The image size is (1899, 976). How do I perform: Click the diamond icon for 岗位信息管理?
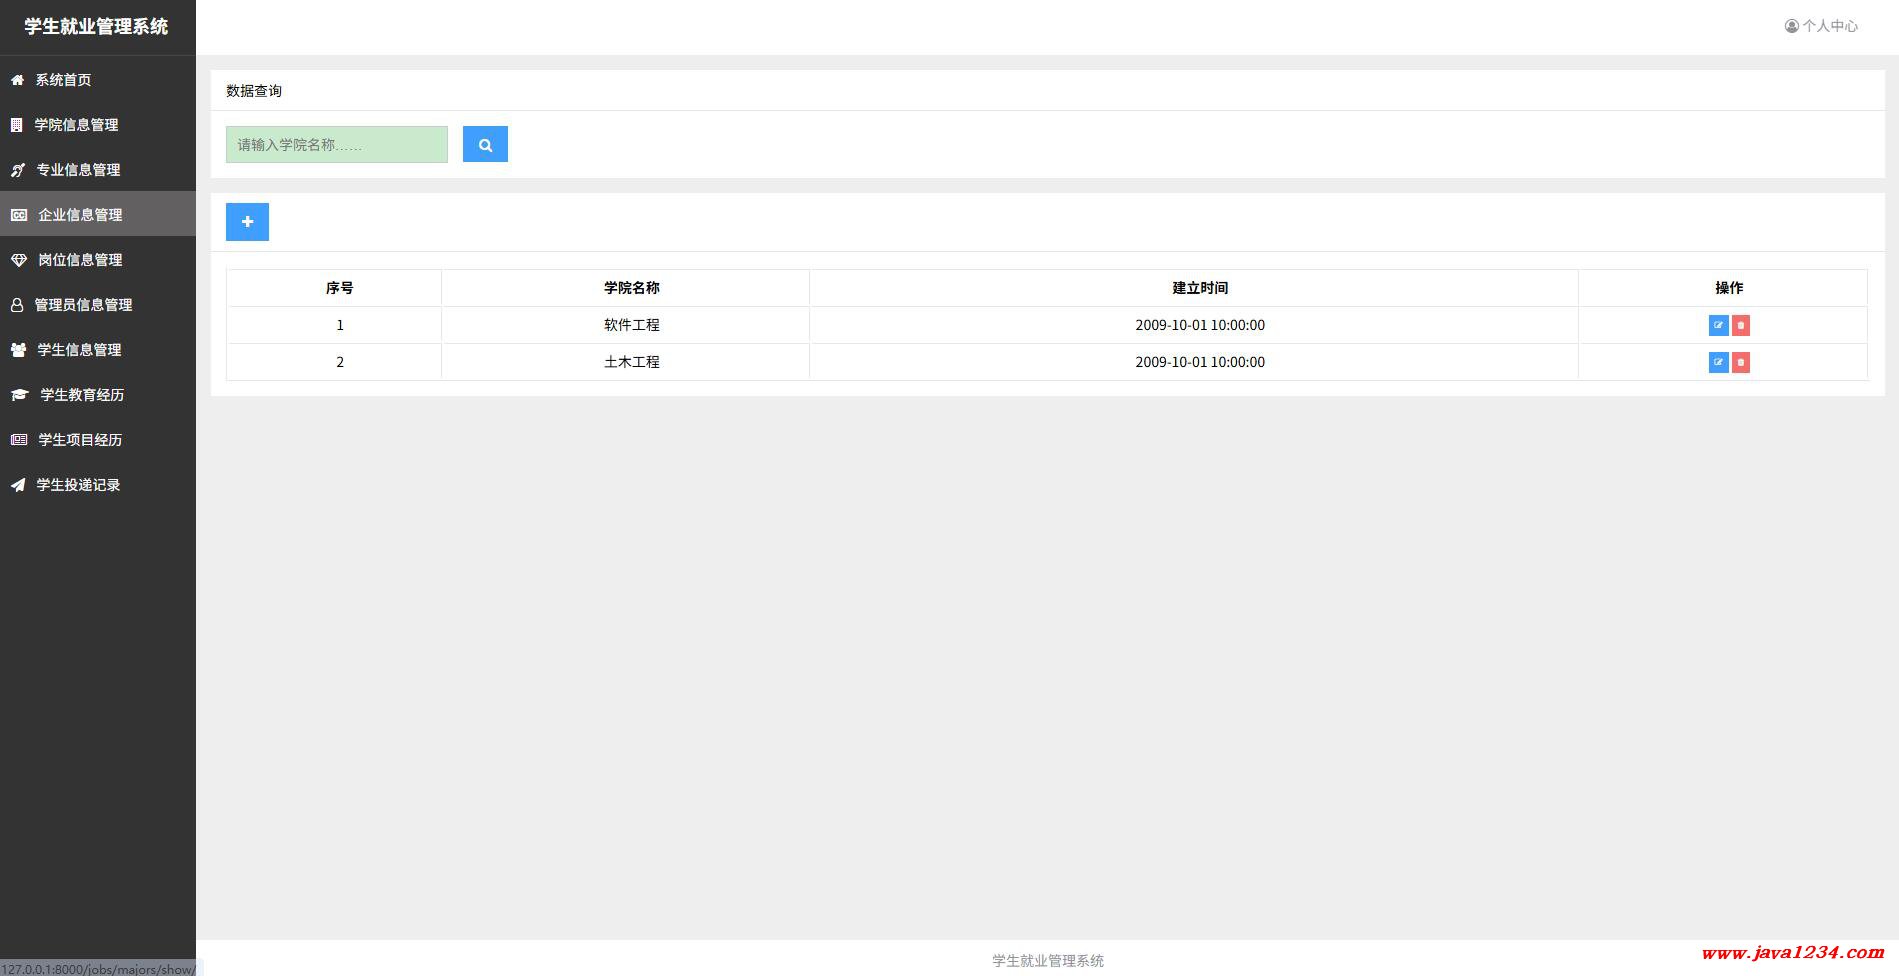tap(19, 260)
